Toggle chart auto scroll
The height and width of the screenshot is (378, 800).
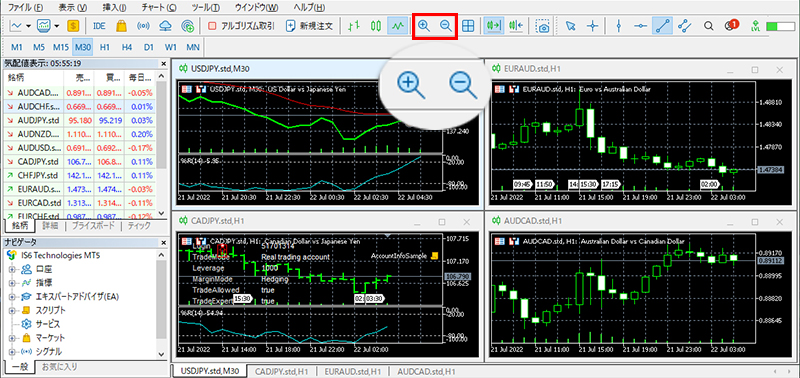pyautogui.click(x=494, y=26)
